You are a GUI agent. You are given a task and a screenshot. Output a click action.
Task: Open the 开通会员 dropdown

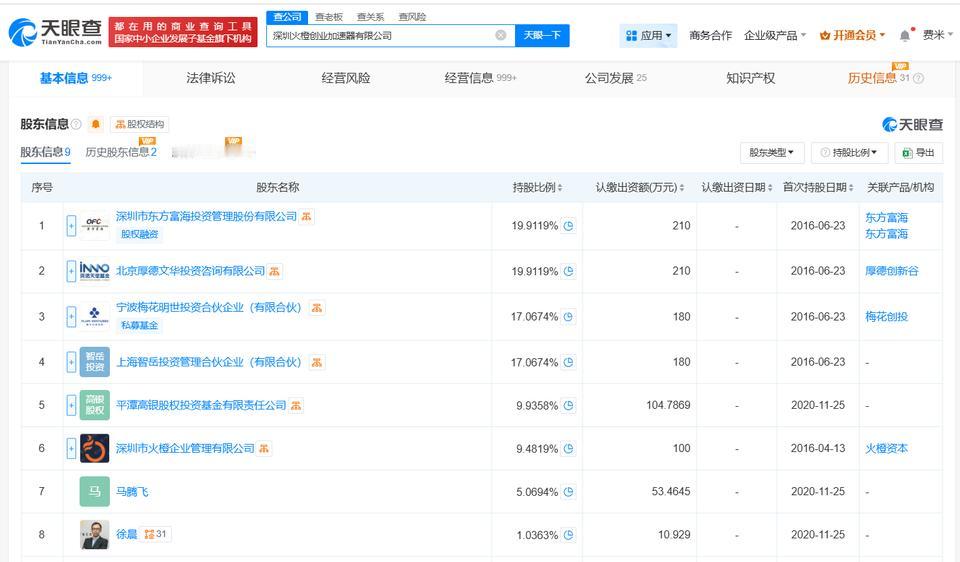click(852, 36)
